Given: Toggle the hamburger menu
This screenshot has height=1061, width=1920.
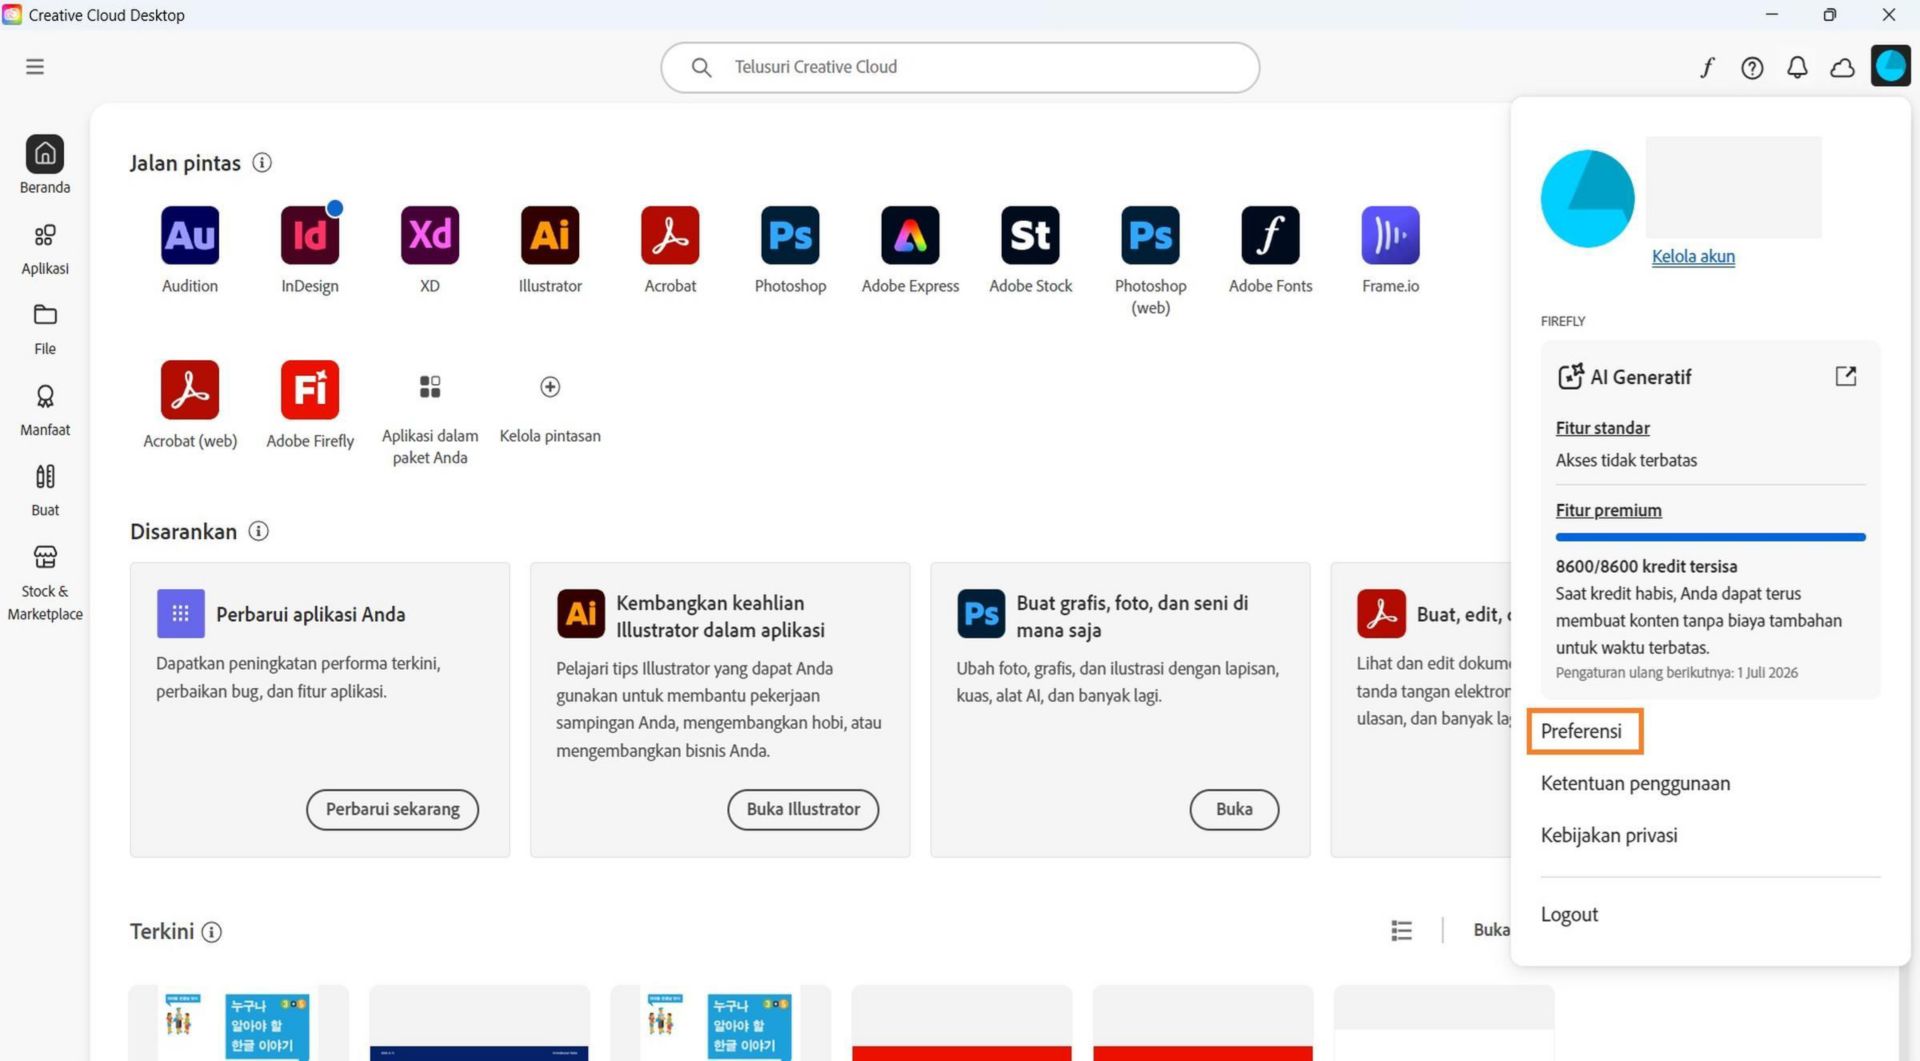Looking at the screenshot, I should tap(35, 67).
